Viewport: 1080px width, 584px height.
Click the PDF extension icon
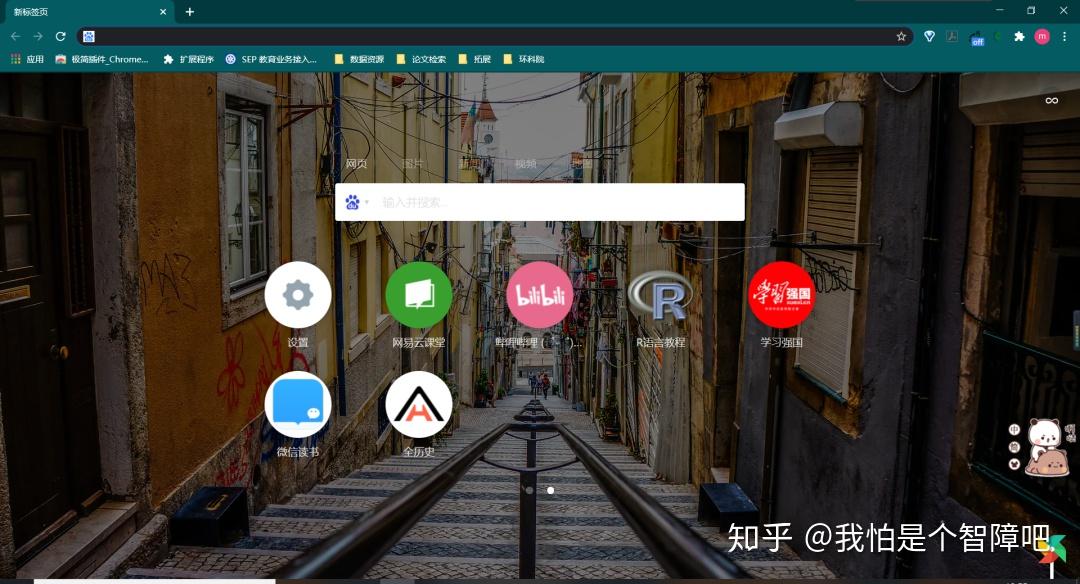(x=952, y=36)
